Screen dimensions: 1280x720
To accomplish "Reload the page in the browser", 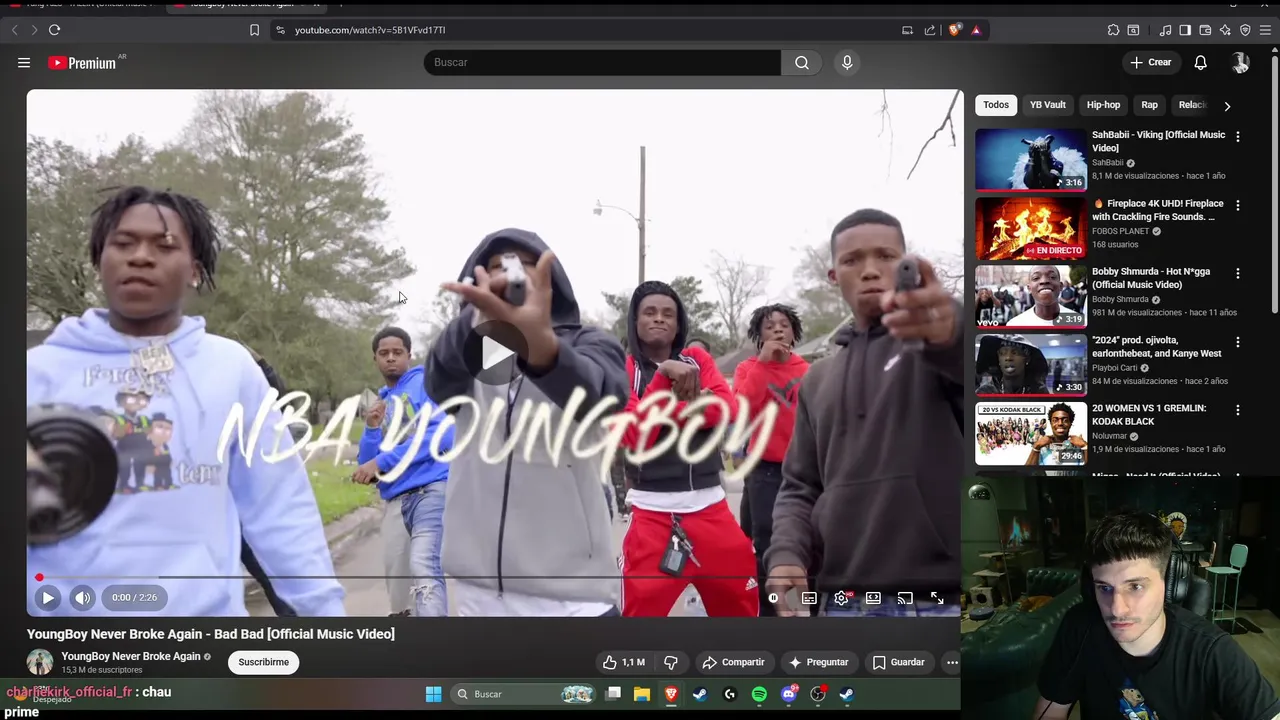I will point(54,30).
